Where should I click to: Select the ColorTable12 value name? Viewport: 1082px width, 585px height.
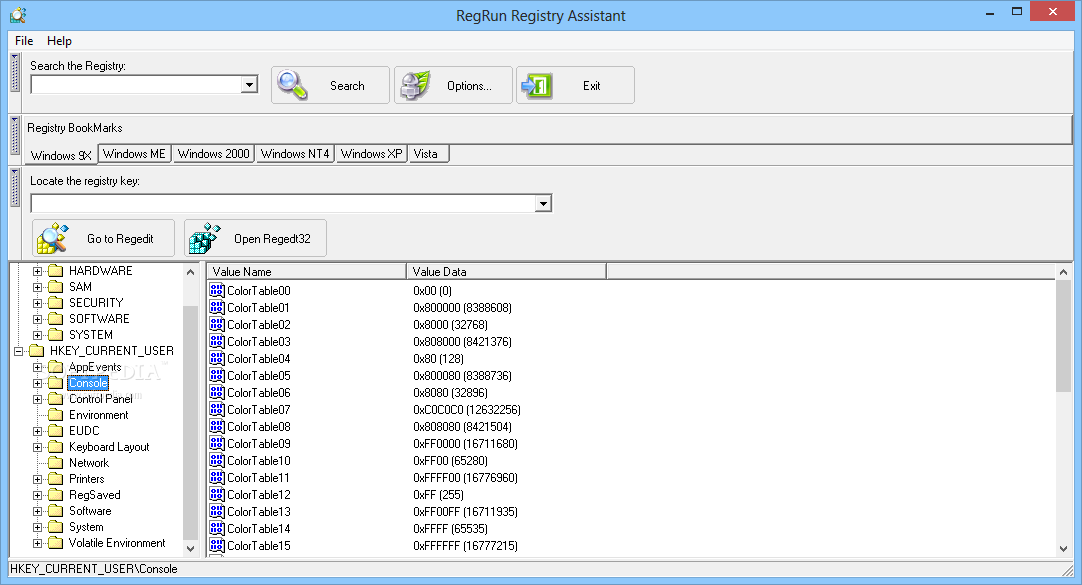(259, 495)
